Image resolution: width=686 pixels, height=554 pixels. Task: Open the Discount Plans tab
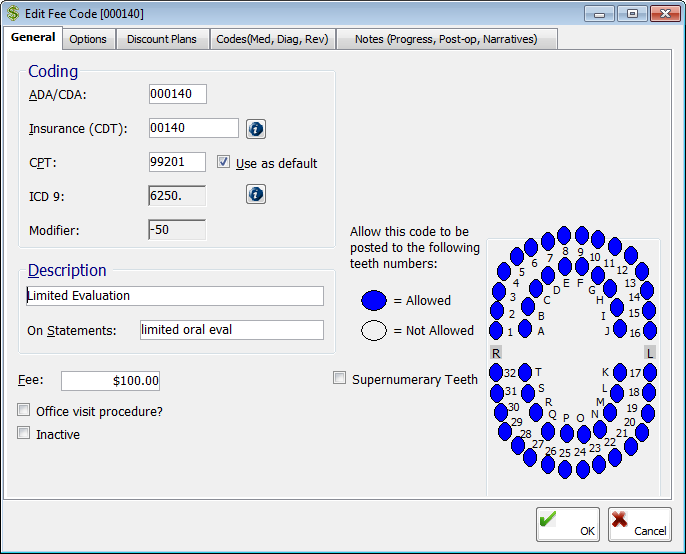[x=162, y=39]
